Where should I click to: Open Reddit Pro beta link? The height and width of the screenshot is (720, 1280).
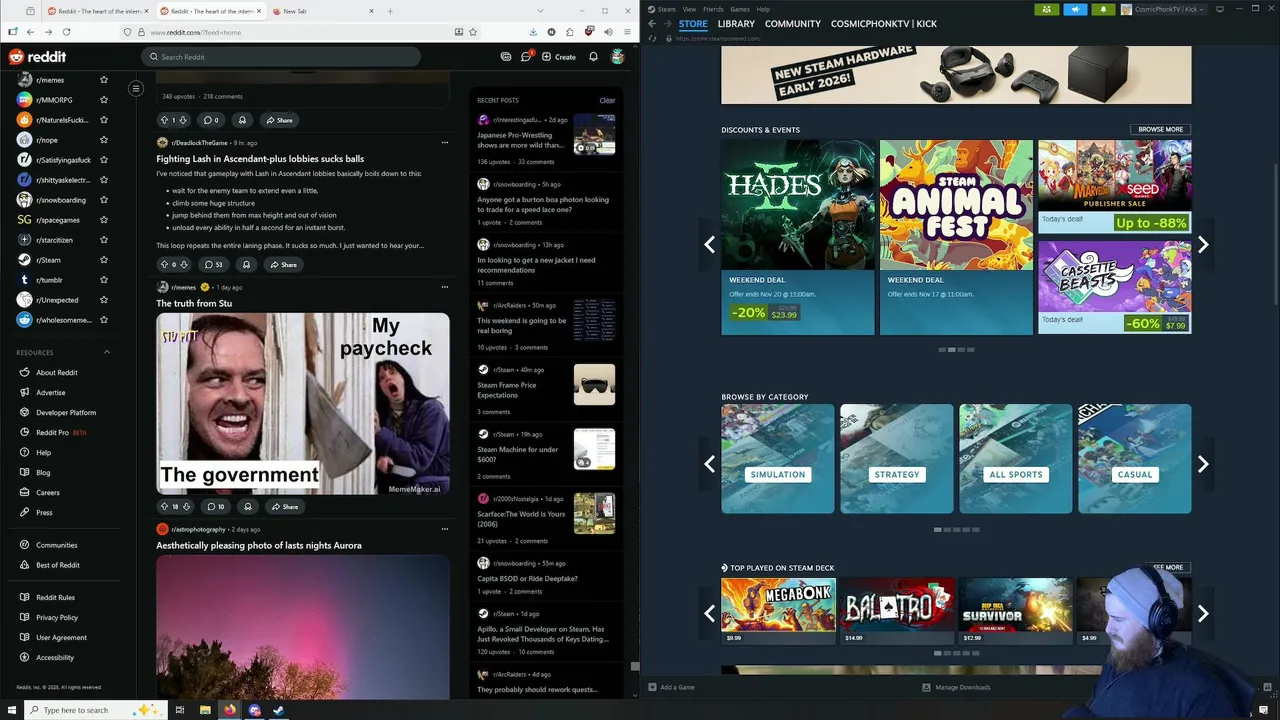pos(61,432)
